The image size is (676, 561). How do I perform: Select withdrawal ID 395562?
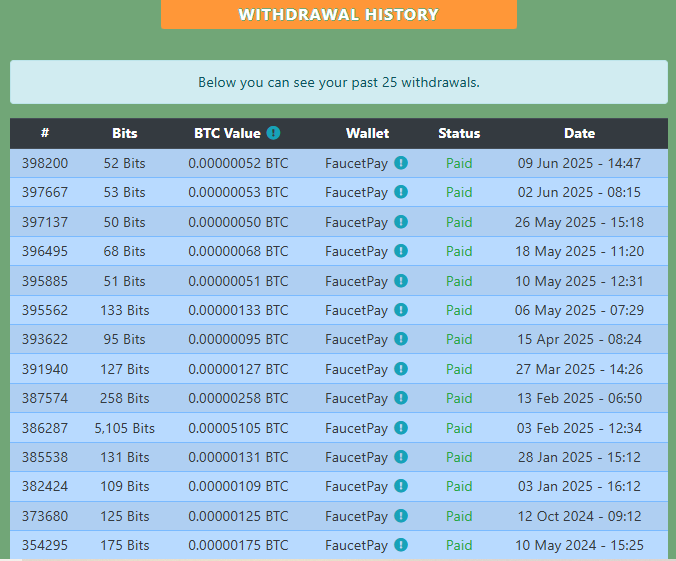[x=45, y=310]
